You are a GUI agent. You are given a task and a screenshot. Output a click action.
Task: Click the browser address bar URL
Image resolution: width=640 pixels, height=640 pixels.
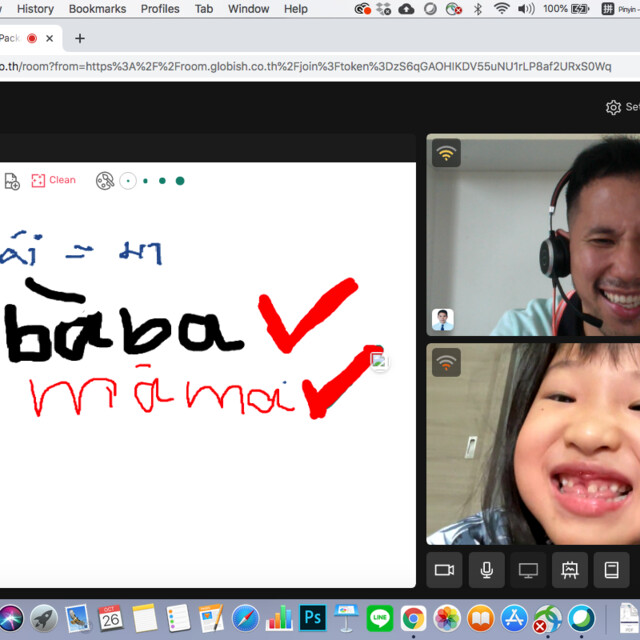tap(305, 67)
